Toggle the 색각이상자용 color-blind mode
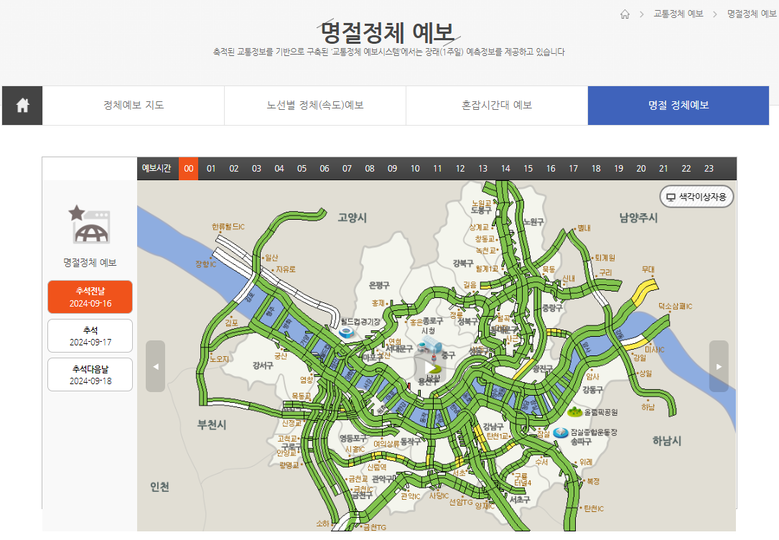Image resolution: width=779 pixels, height=540 pixels. click(697, 197)
